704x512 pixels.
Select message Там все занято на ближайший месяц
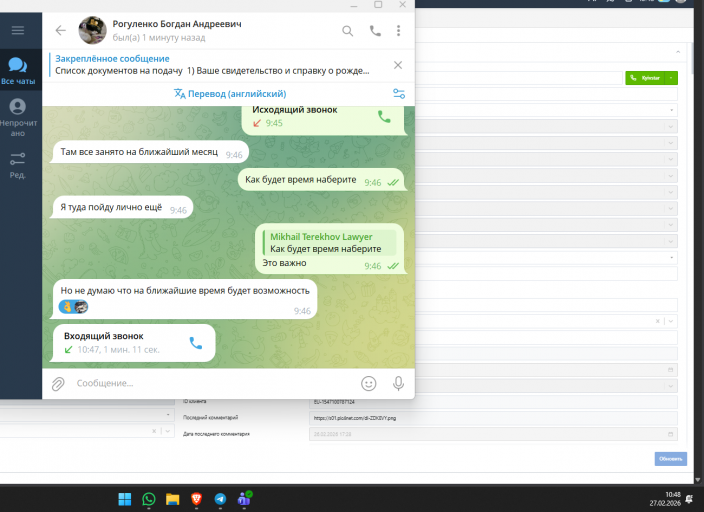pyautogui.click(x=150, y=152)
